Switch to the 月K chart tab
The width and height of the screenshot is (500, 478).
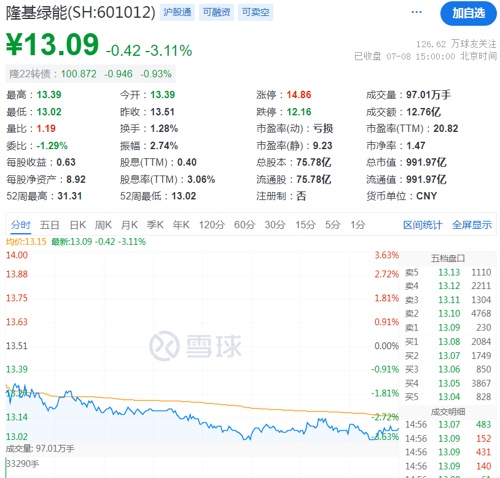[x=129, y=225]
